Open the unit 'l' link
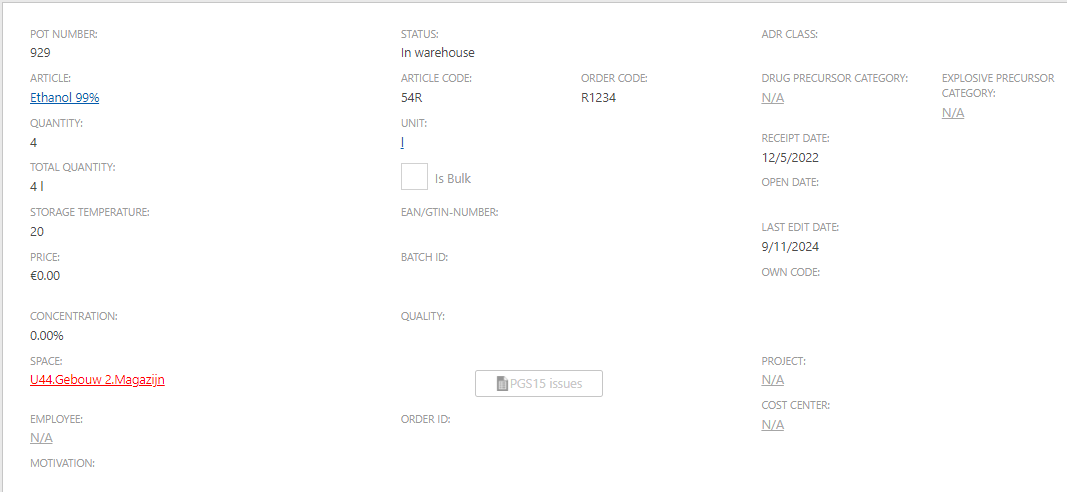This screenshot has width=1067, height=492. [402, 143]
